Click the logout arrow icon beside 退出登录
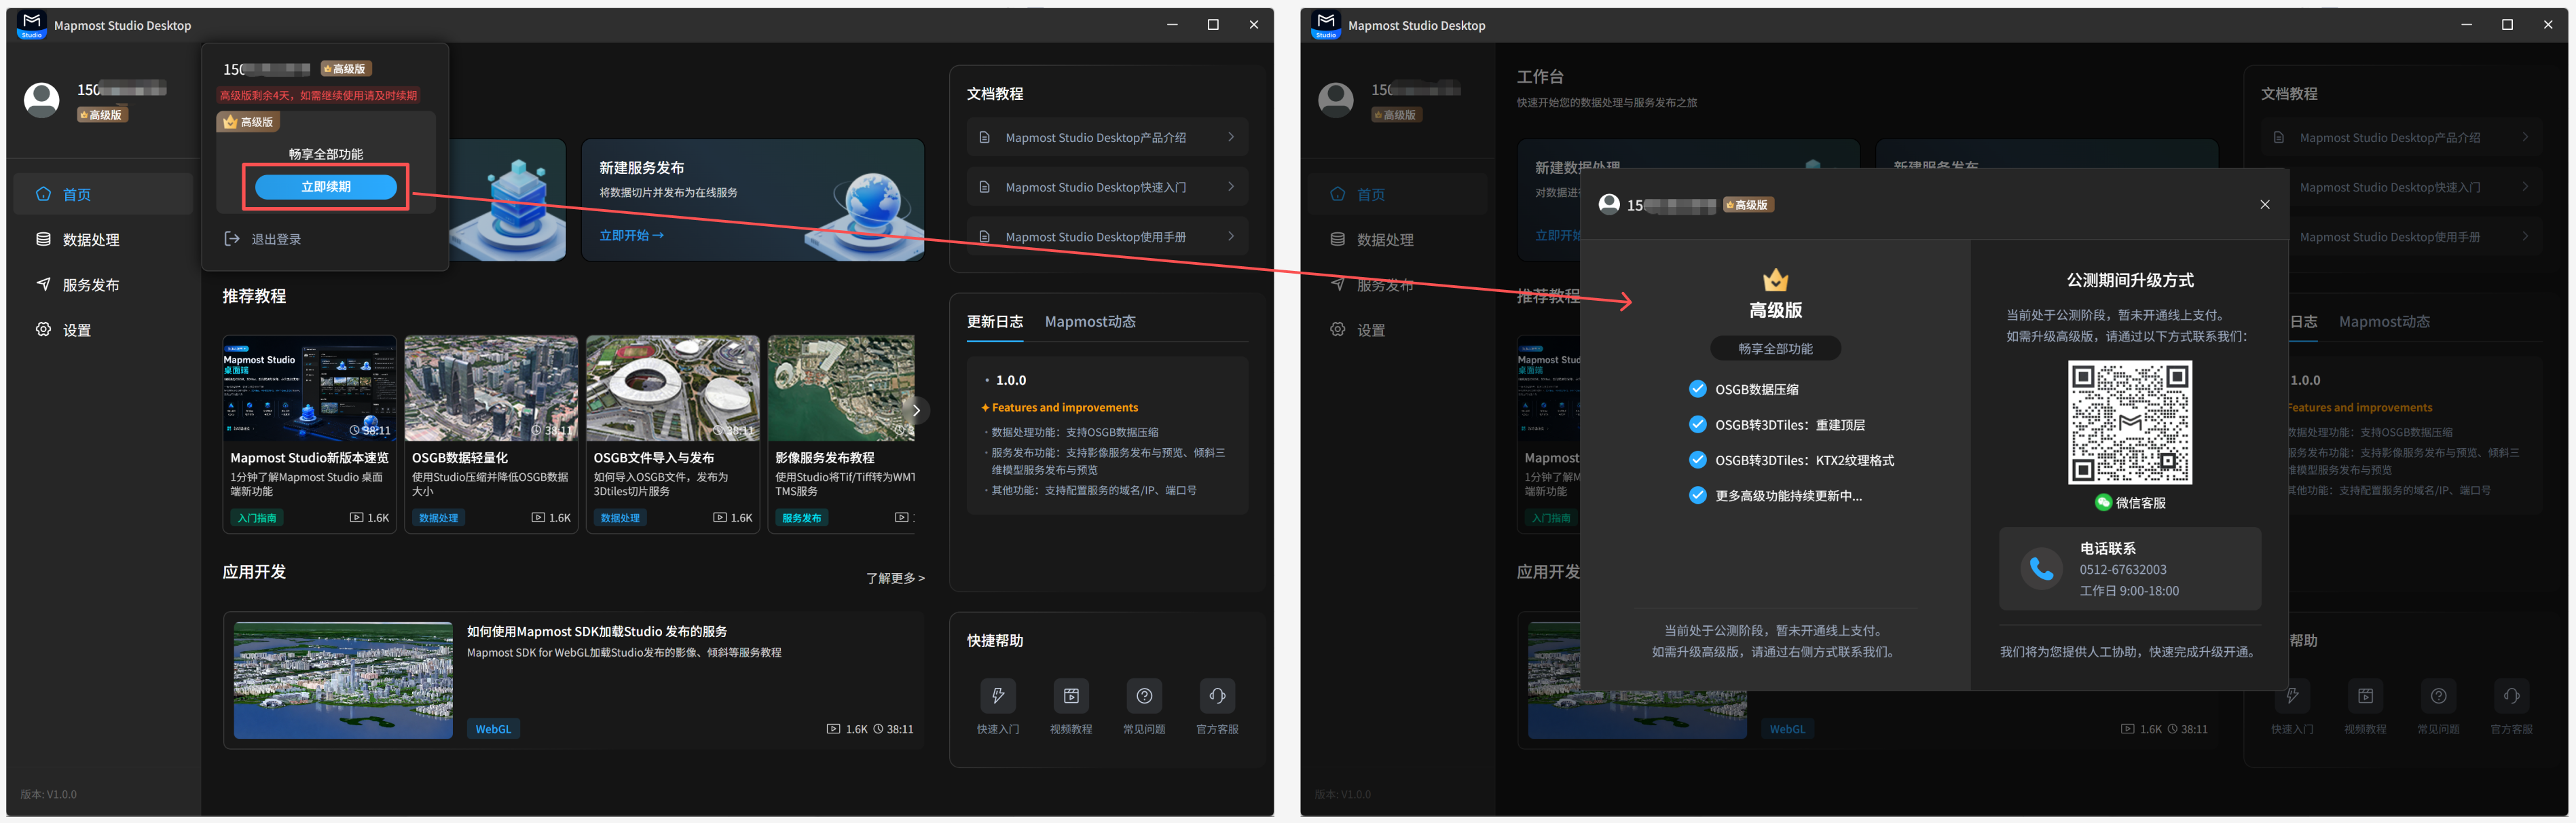 click(x=232, y=239)
